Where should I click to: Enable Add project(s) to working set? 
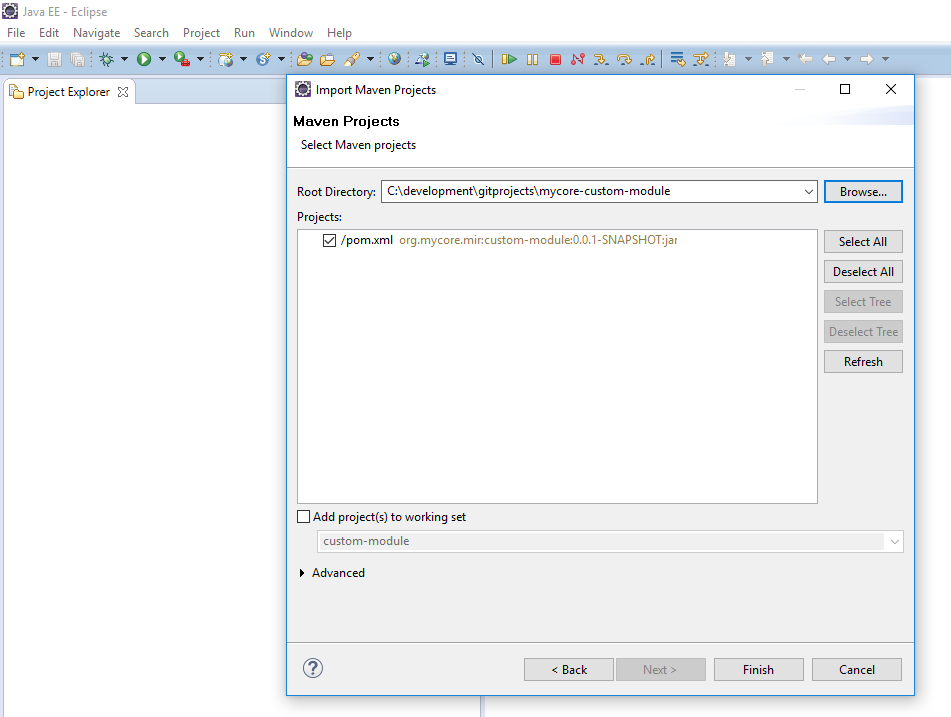303,516
